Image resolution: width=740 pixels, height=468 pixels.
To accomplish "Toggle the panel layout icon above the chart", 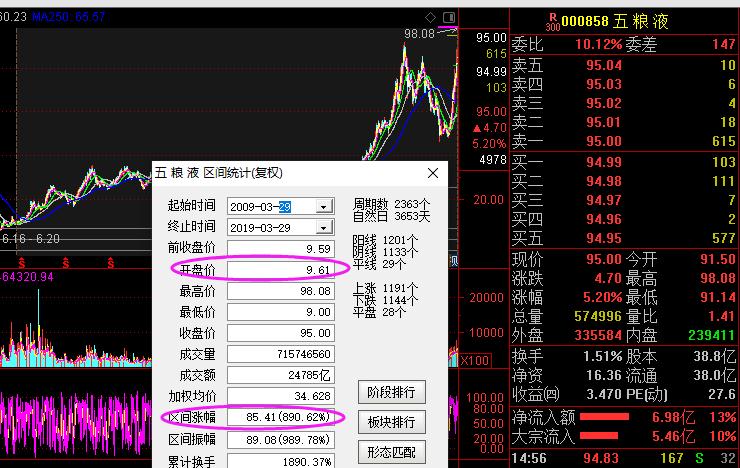I will pos(449,17).
